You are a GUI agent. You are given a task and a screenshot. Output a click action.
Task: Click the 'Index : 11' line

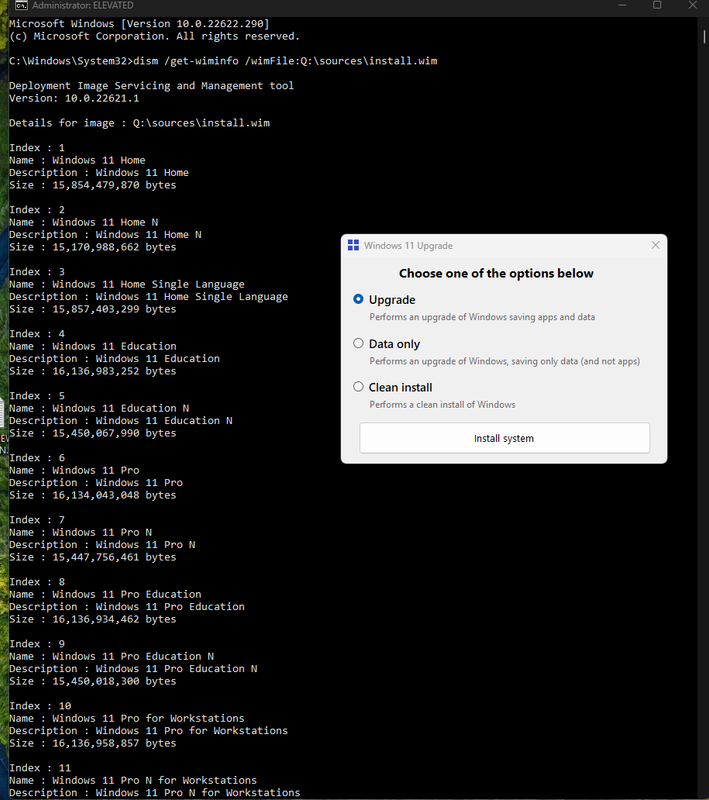click(40, 768)
